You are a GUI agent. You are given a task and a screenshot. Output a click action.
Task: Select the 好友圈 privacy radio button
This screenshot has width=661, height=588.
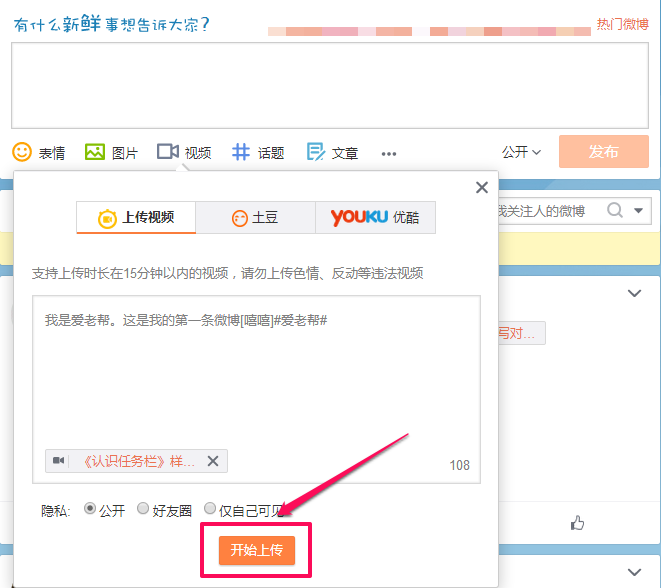(x=143, y=509)
